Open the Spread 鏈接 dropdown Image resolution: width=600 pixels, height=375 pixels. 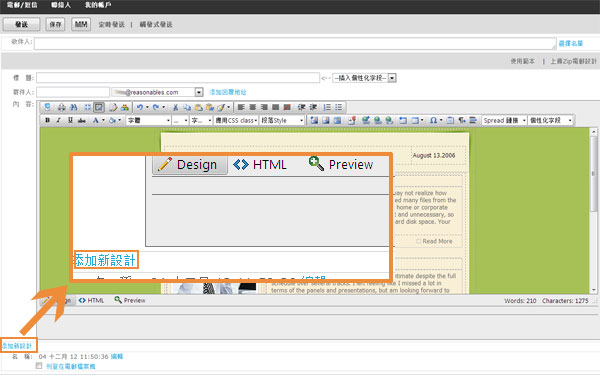click(504, 120)
